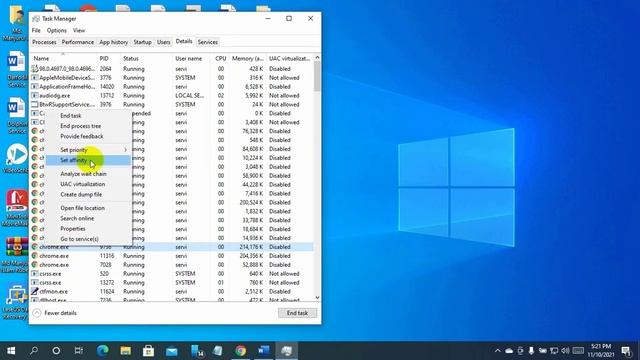
Task: Switch to Word on taskbar
Action: [x=264, y=351]
